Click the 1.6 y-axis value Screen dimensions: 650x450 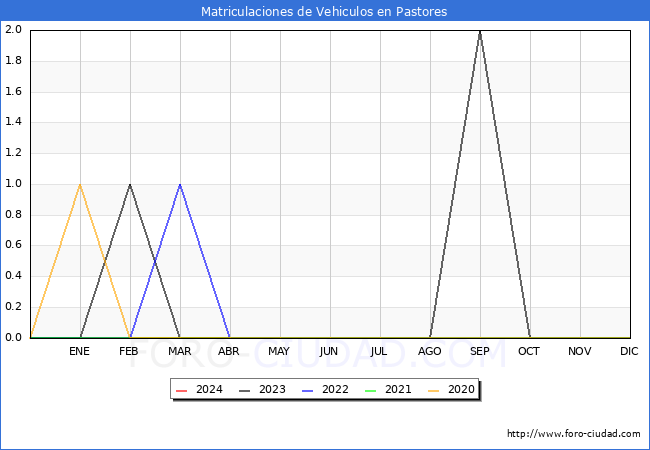click(13, 91)
